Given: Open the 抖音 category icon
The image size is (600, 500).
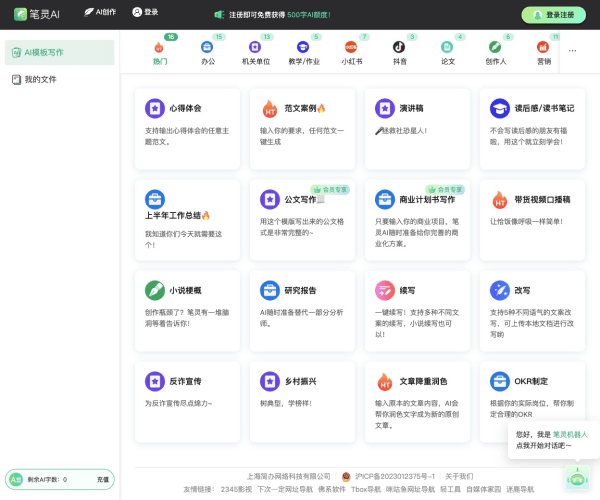Looking at the screenshot, I should coord(399,46).
